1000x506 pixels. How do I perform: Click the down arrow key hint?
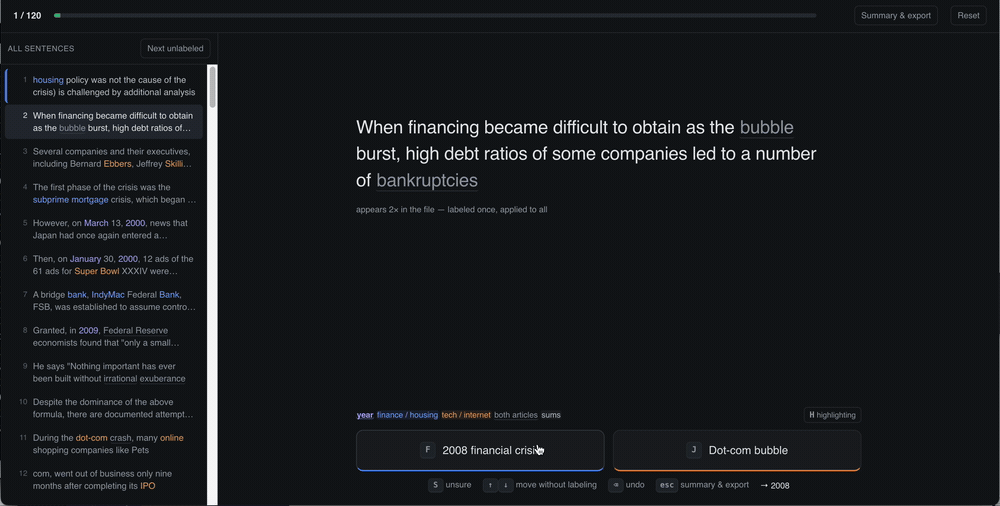point(505,485)
